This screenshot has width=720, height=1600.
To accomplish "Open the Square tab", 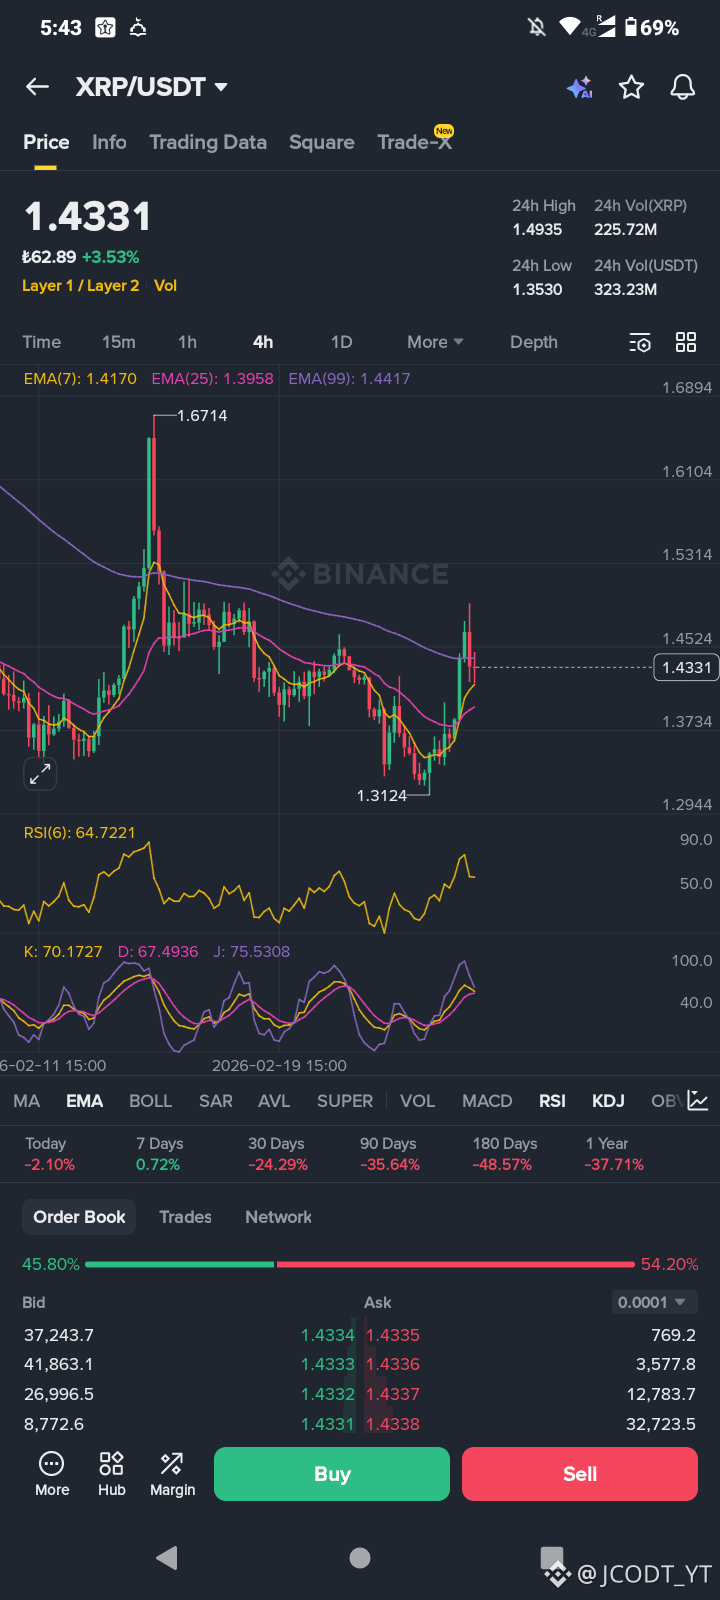I will tap(321, 142).
